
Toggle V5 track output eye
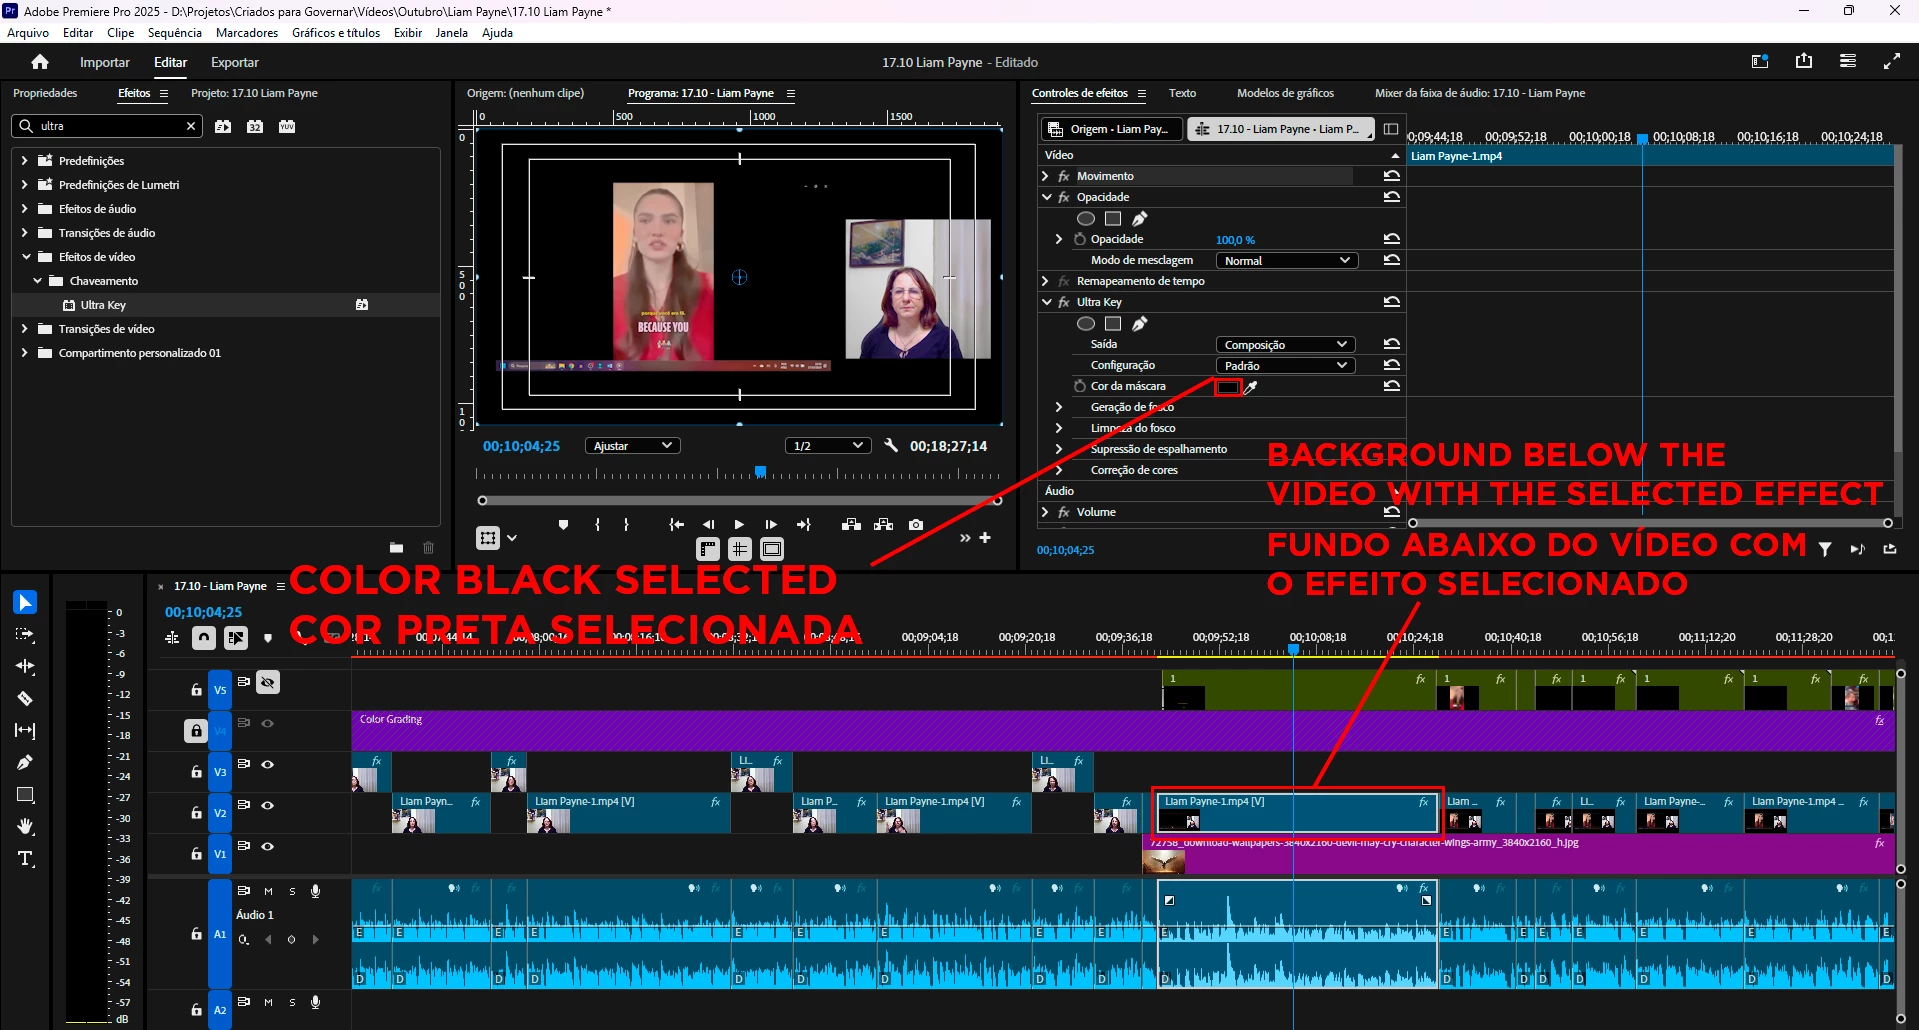[267, 682]
